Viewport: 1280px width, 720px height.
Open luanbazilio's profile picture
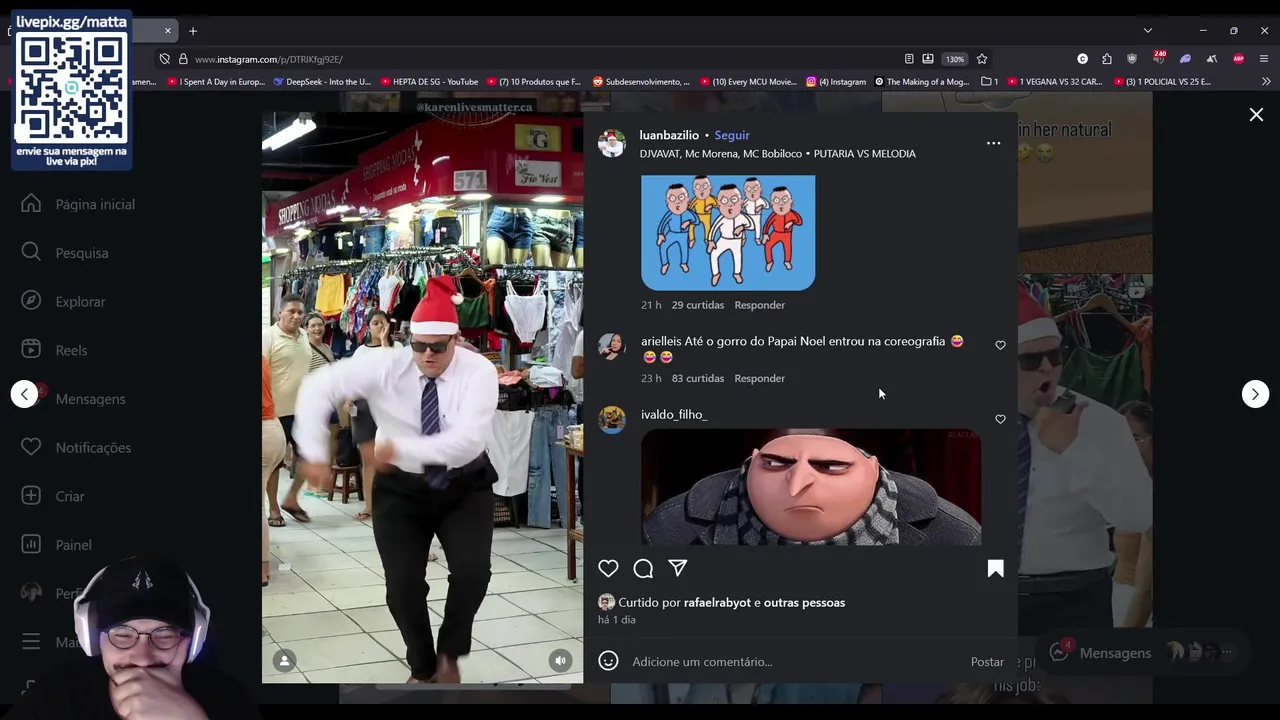612,143
